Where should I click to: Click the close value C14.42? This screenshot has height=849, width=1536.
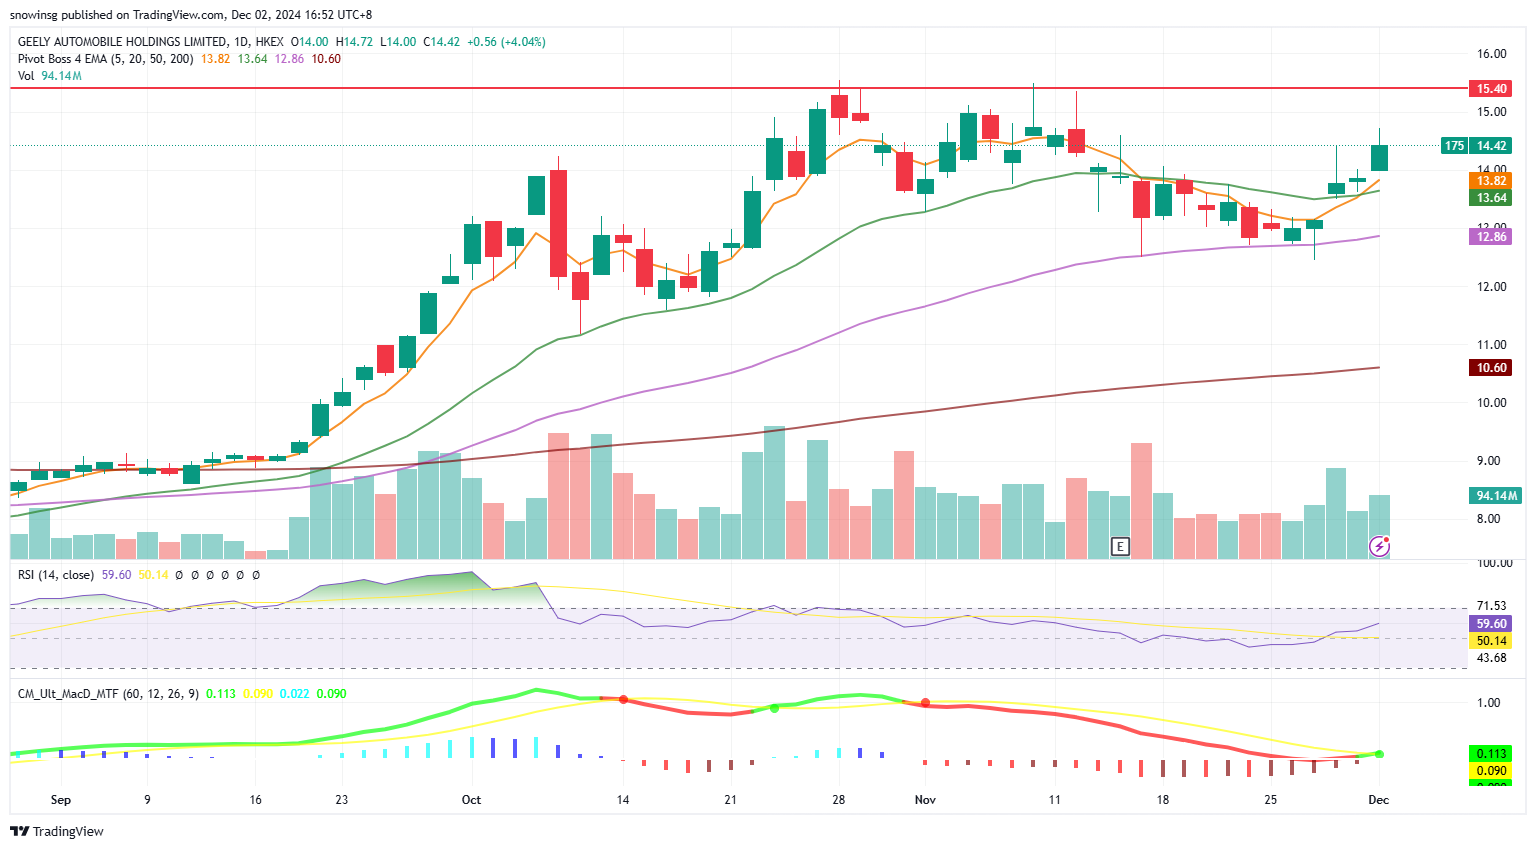pyautogui.click(x=441, y=42)
